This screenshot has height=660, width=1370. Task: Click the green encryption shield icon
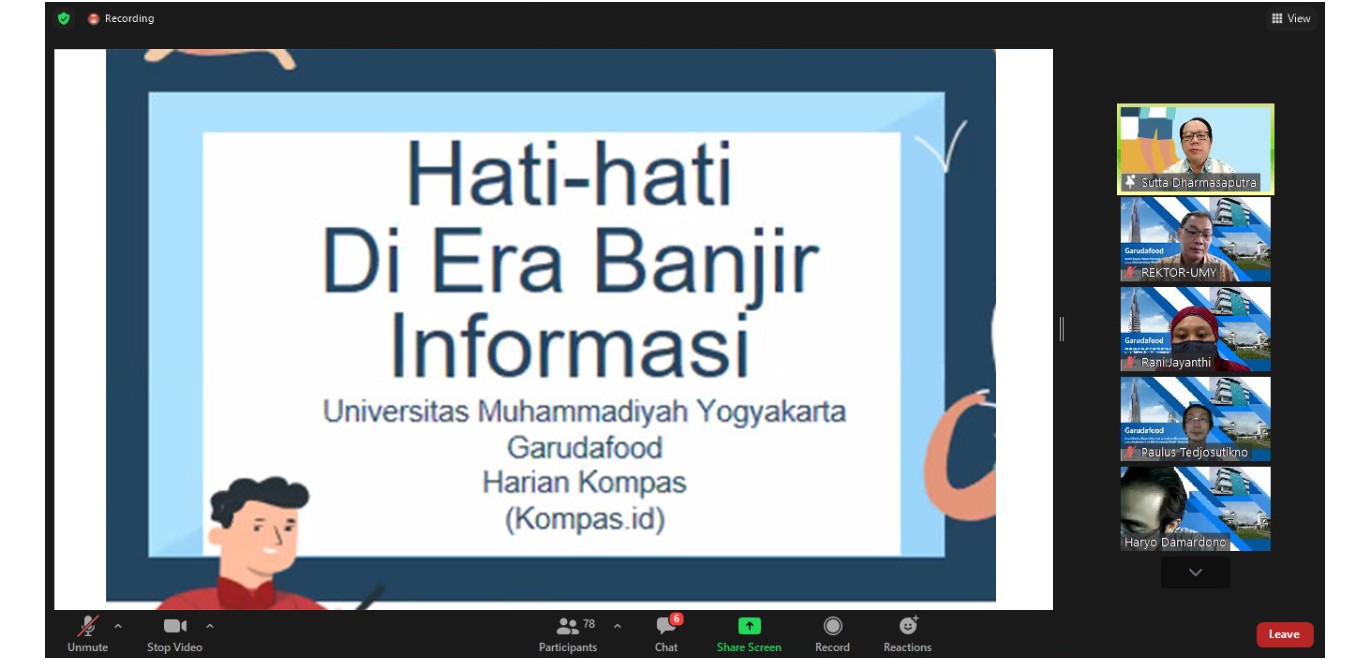pos(64,18)
